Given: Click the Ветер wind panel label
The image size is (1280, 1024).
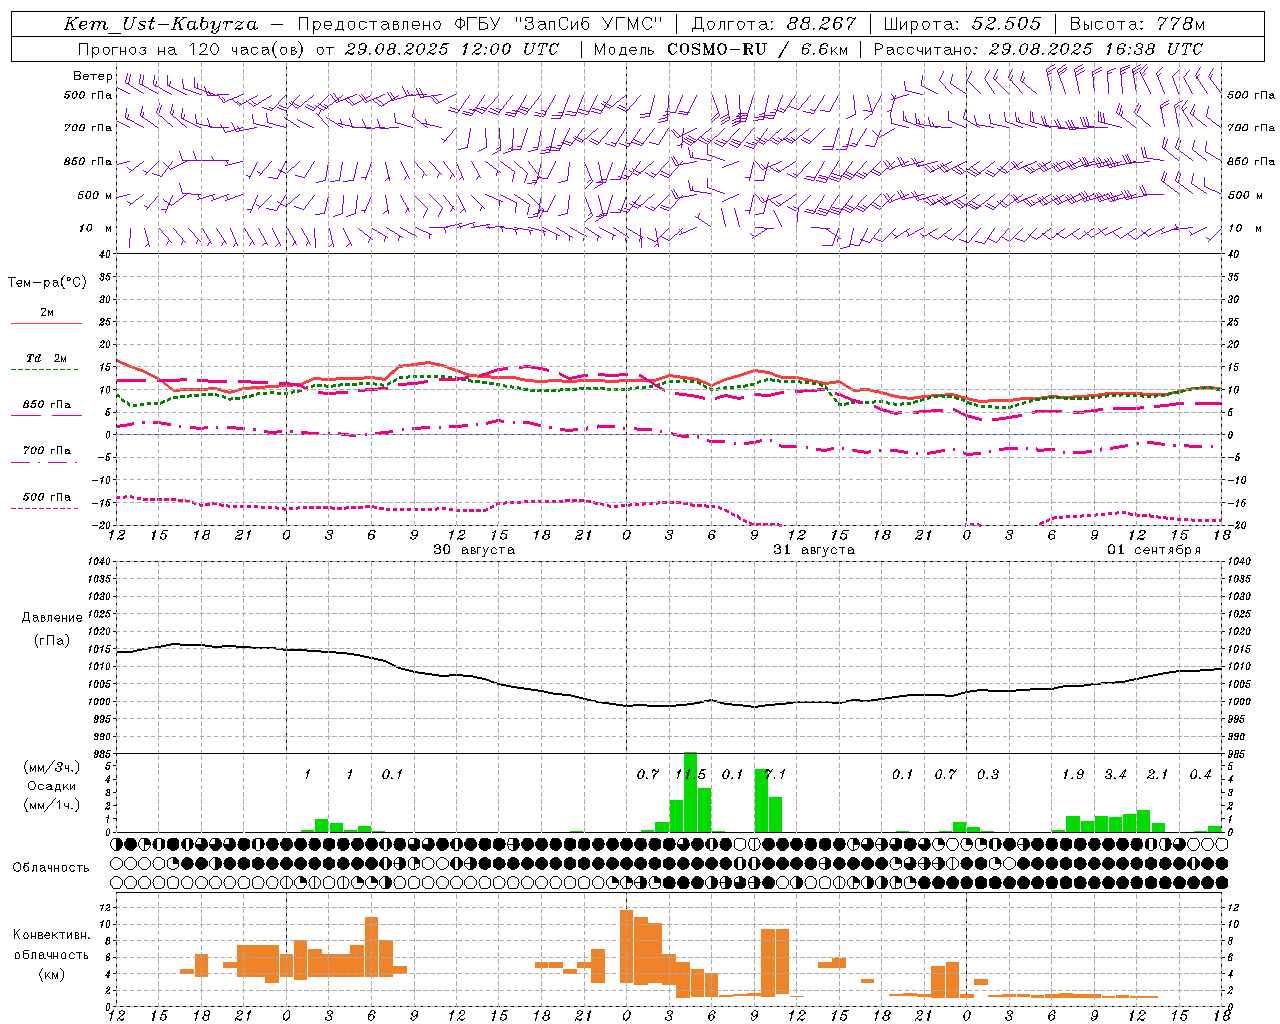Looking at the screenshot, I should [x=93, y=76].
